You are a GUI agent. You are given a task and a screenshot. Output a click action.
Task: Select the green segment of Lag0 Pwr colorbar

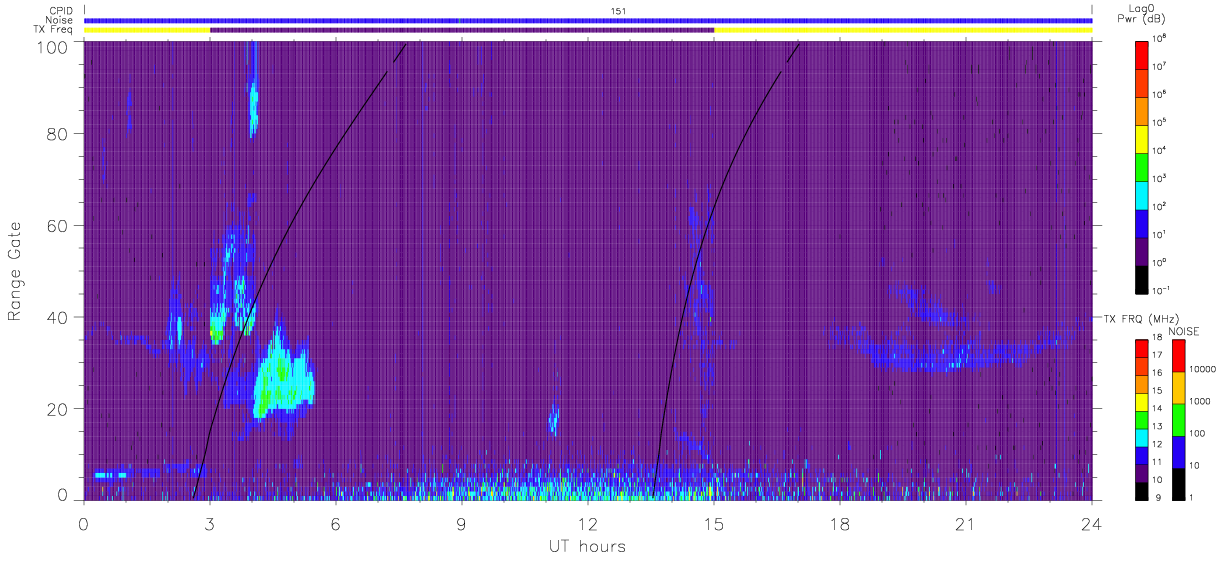tap(1141, 166)
